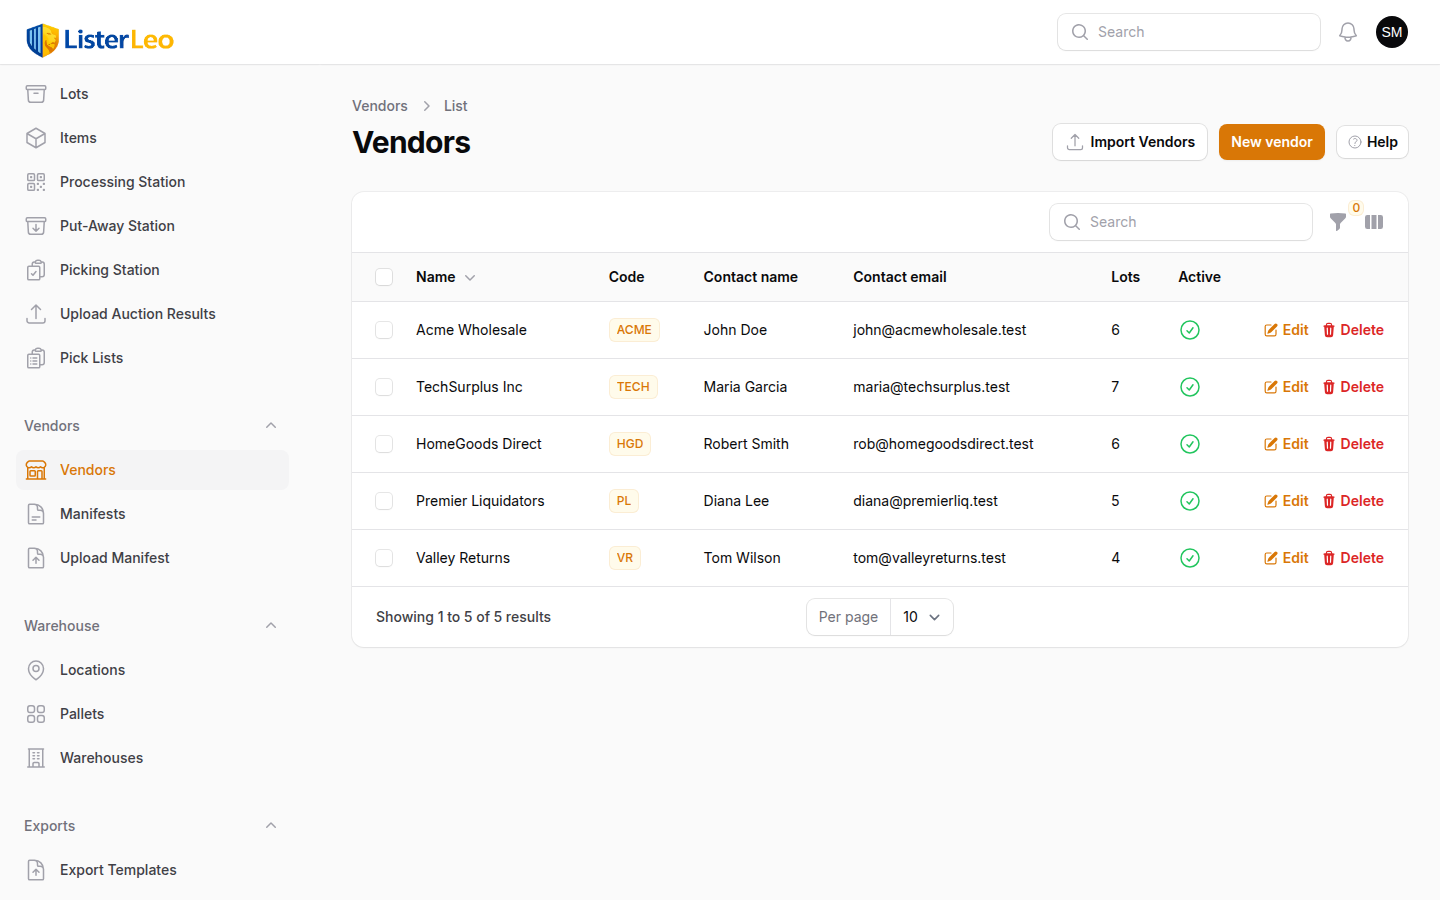The width and height of the screenshot is (1440, 900).
Task: Collapse the Vendors sidebar section
Action: 271,426
